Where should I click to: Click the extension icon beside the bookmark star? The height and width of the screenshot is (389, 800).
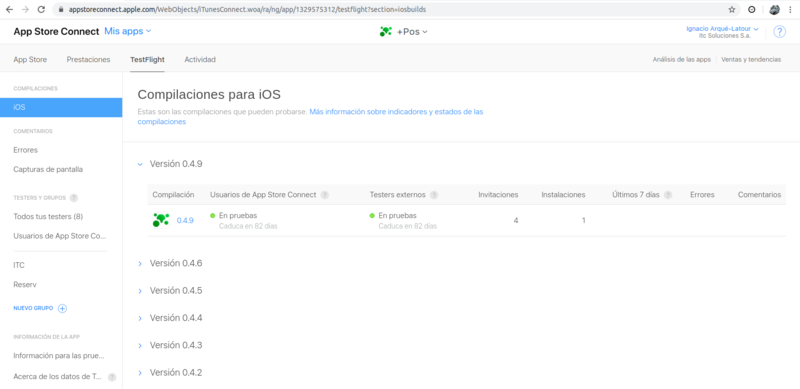(752, 9)
